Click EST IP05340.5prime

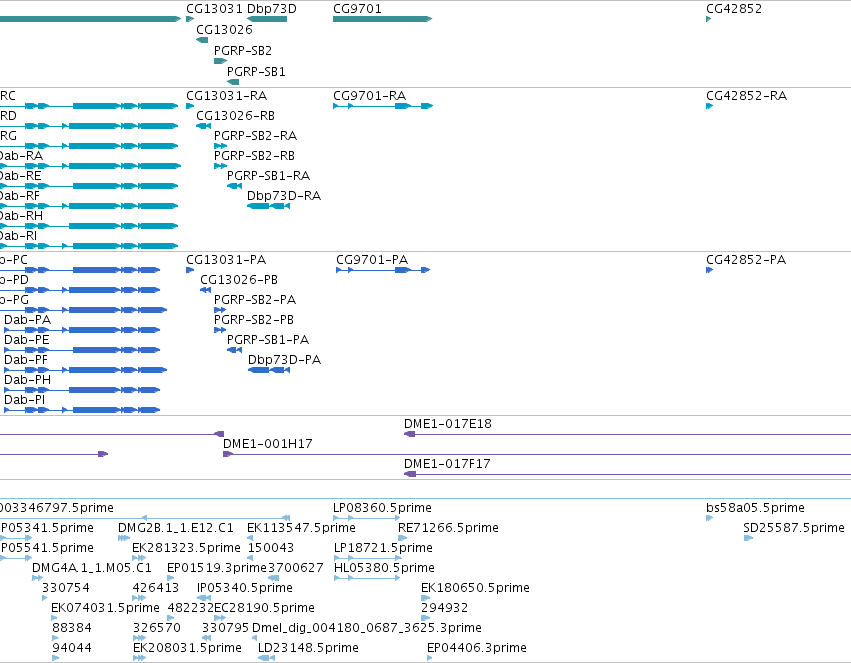(x=245, y=588)
